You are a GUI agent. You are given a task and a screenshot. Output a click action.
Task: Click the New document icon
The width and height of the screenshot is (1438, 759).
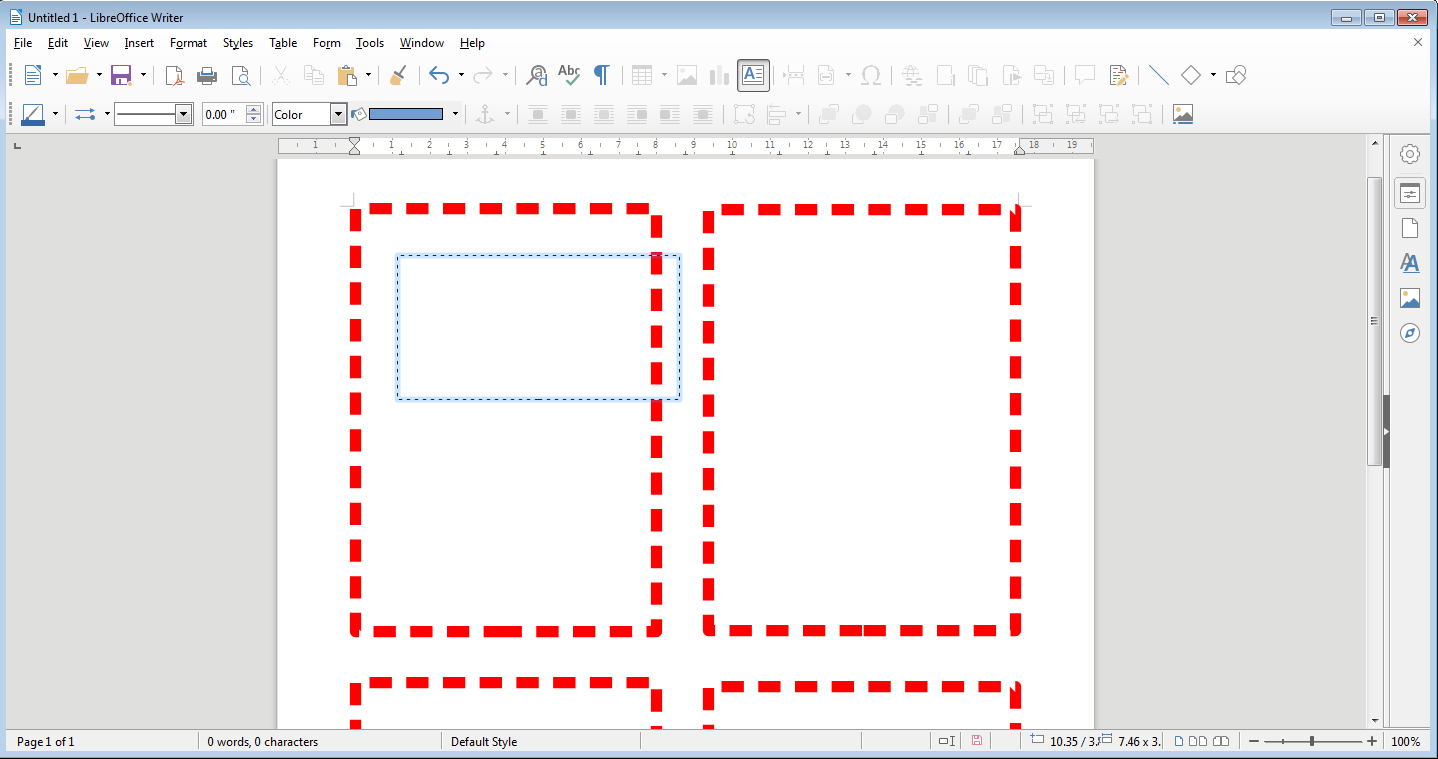click(x=33, y=75)
